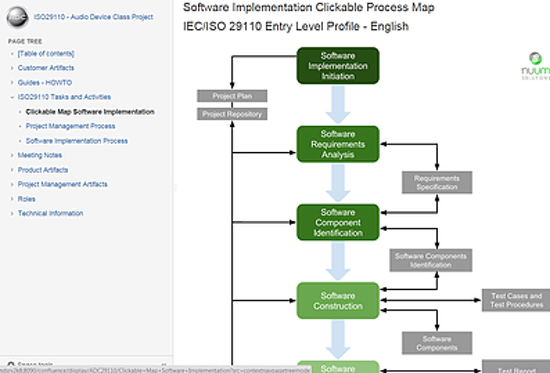Click Software Implementation Initiation process box

338,66
